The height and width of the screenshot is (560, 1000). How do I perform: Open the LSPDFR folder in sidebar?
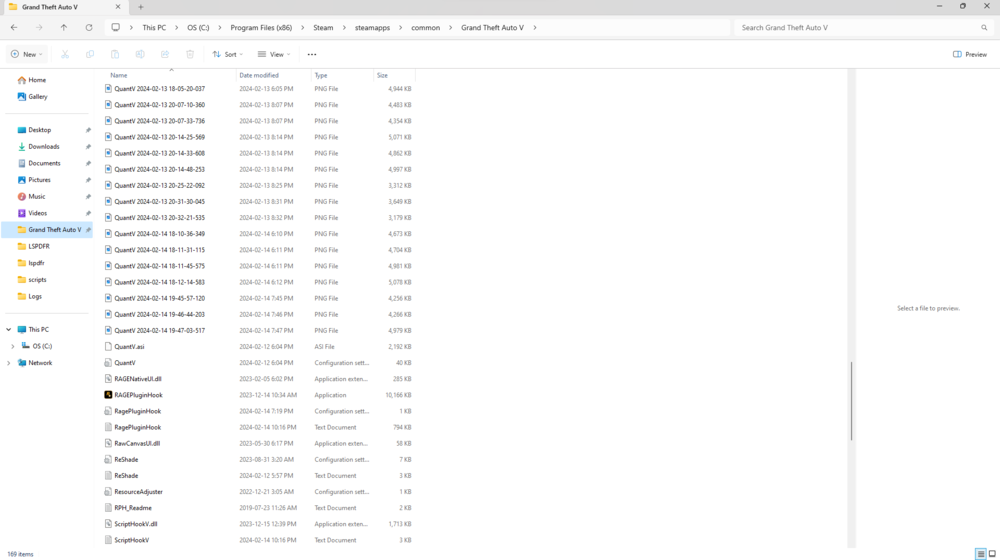click(x=34, y=246)
